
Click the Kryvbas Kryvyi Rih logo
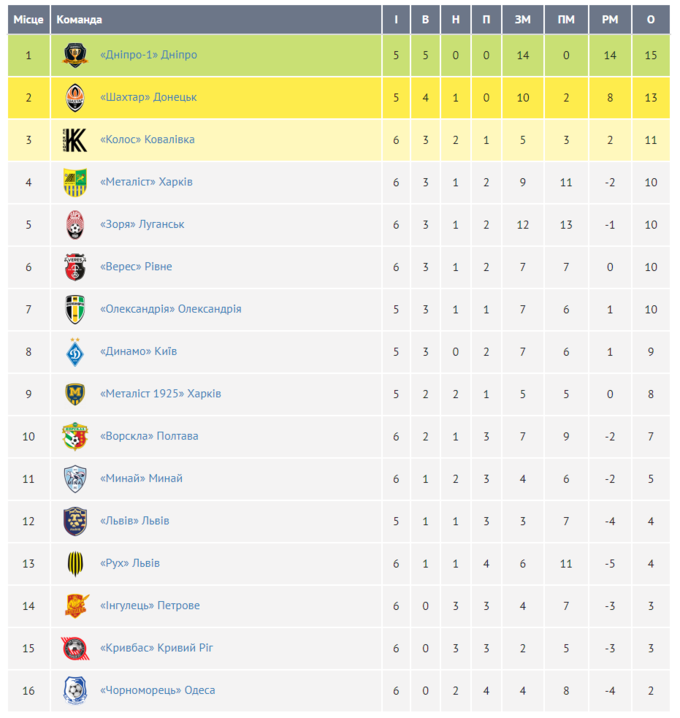coord(75,648)
